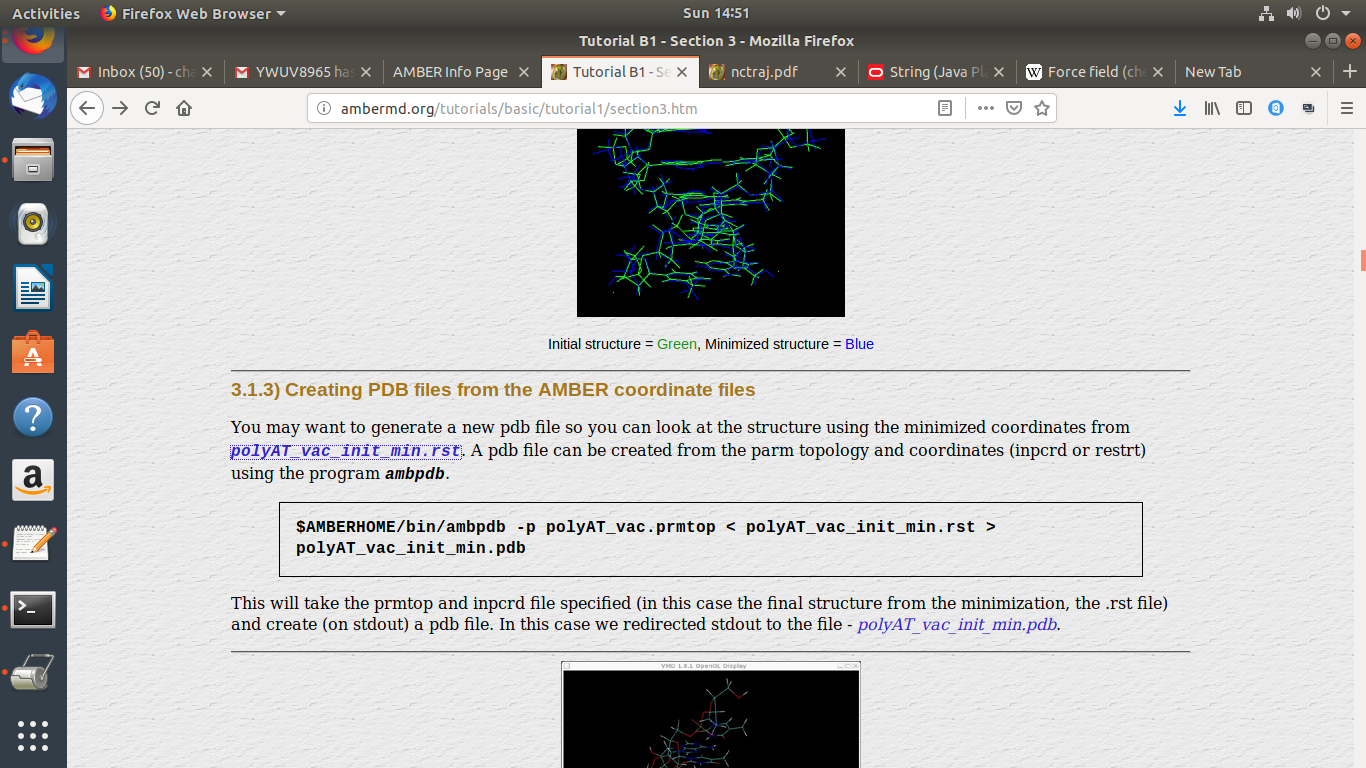Image resolution: width=1366 pixels, height=768 pixels.
Task: Click the back navigation arrow
Action: point(88,108)
